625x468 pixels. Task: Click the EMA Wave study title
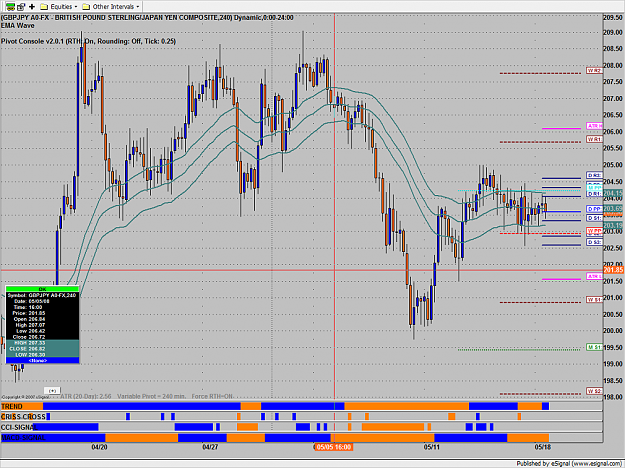pos(18,26)
